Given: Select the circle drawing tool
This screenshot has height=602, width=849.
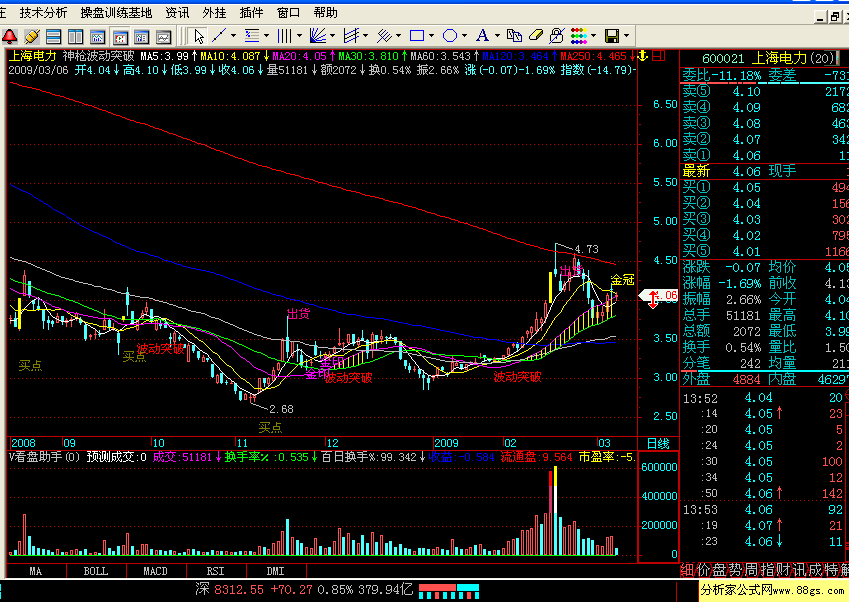Looking at the screenshot, I should pos(450,36).
